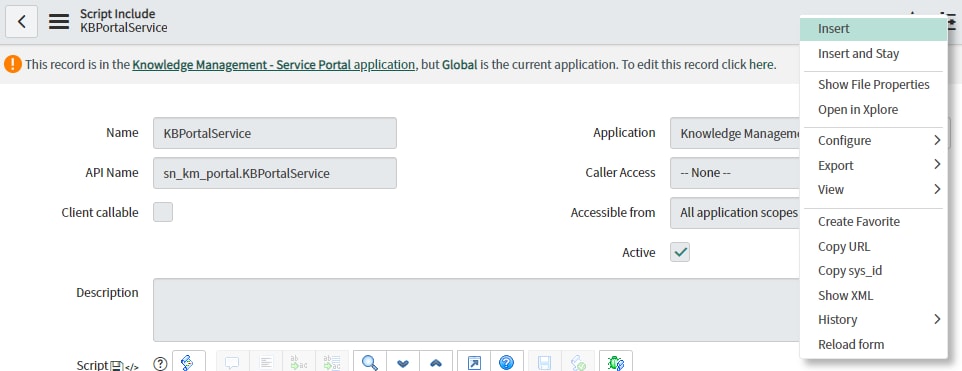
Task: Toggle the Active checkbox
Action: (x=680, y=252)
